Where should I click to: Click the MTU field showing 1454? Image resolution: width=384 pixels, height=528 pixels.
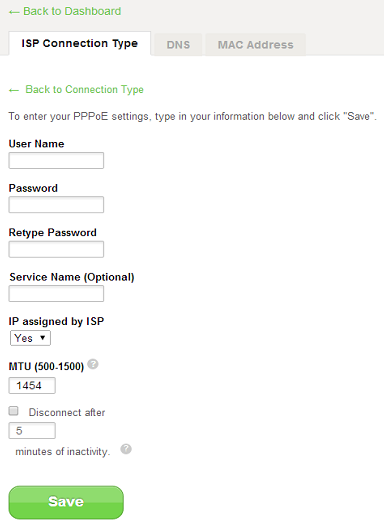coord(32,386)
